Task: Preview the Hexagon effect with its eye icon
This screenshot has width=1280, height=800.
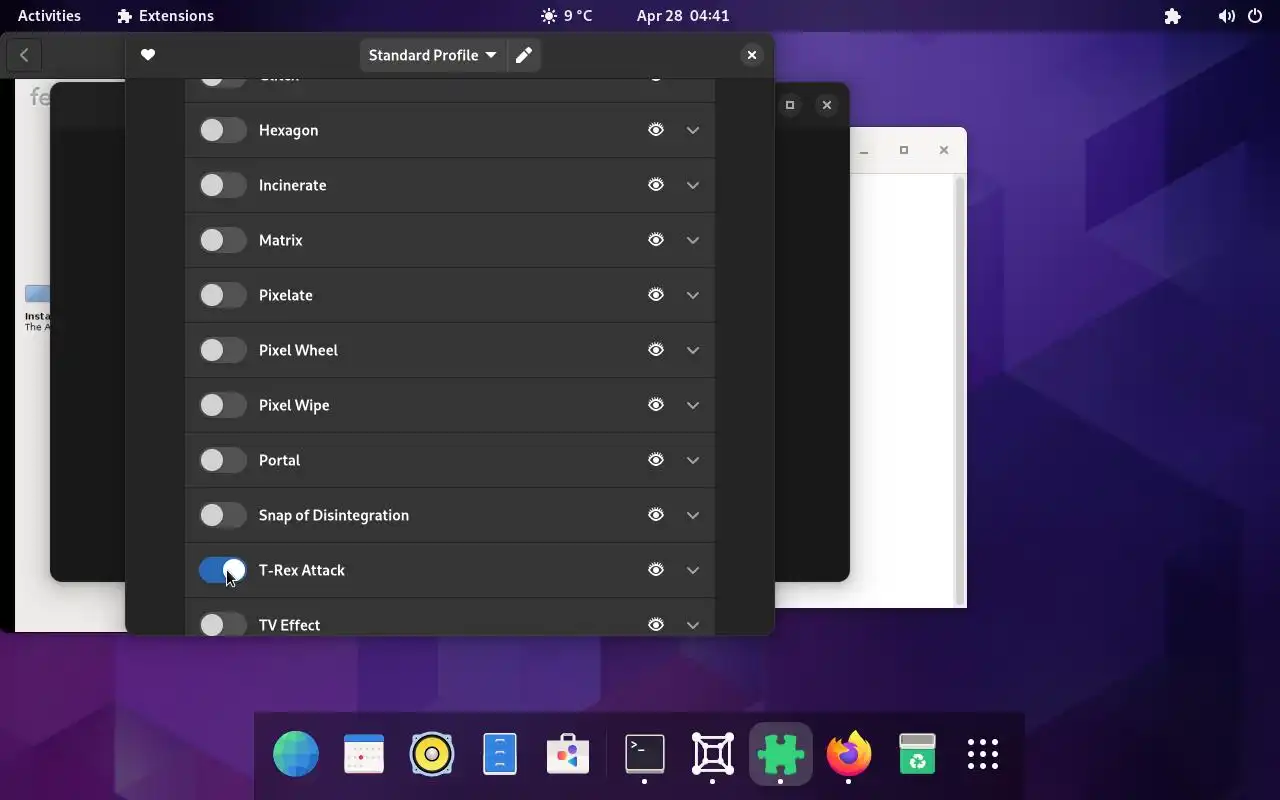Action: [x=656, y=130]
